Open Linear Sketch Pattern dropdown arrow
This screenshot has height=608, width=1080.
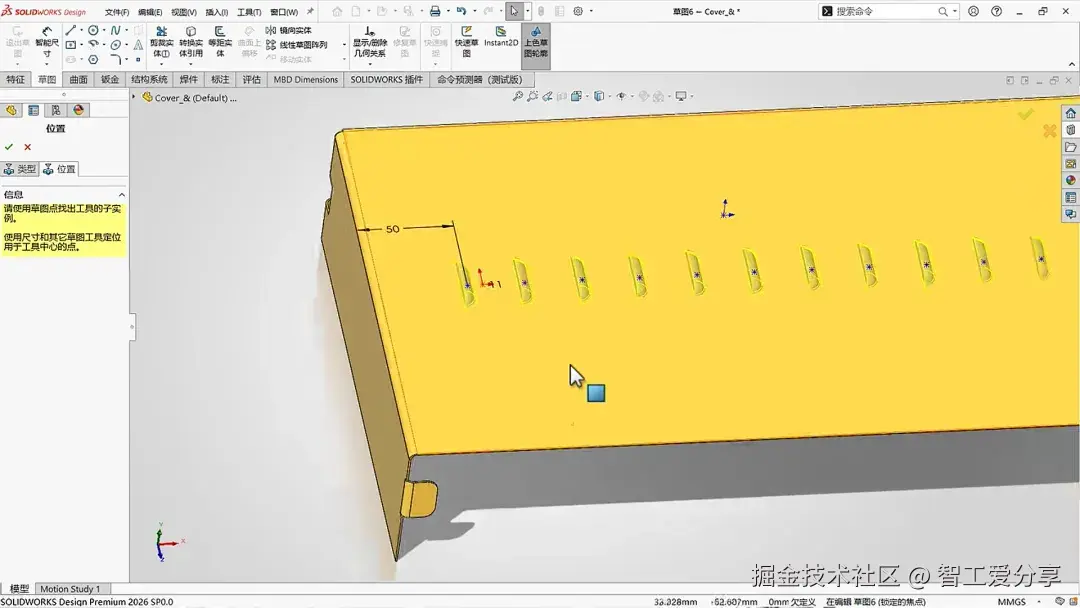click(344, 45)
